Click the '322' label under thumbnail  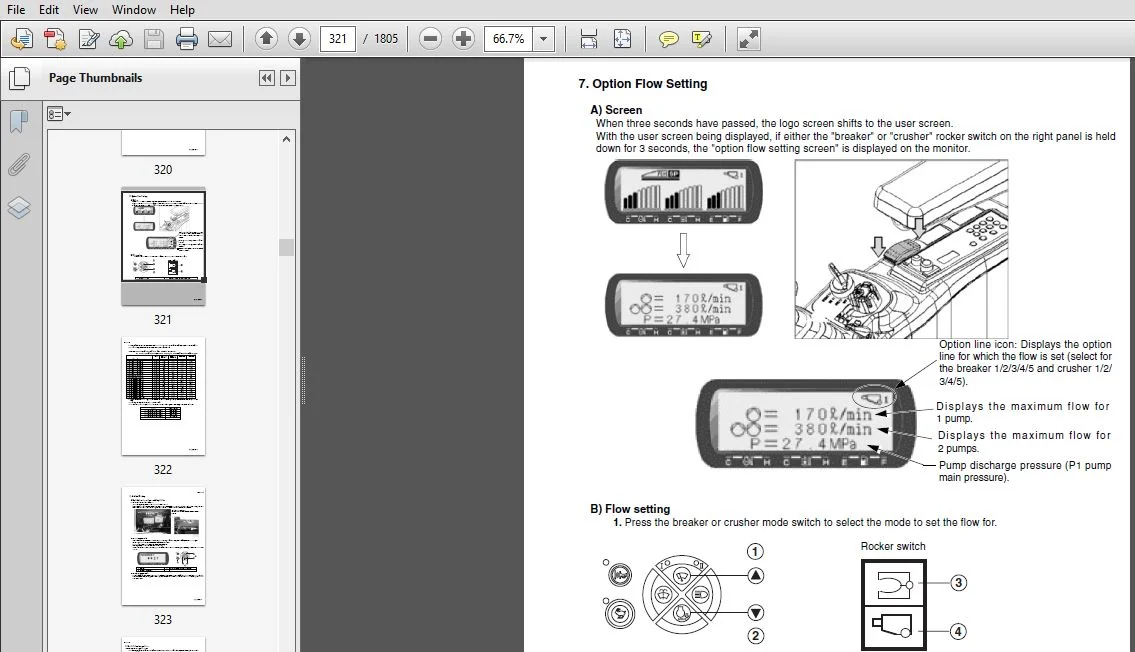pyautogui.click(x=163, y=470)
